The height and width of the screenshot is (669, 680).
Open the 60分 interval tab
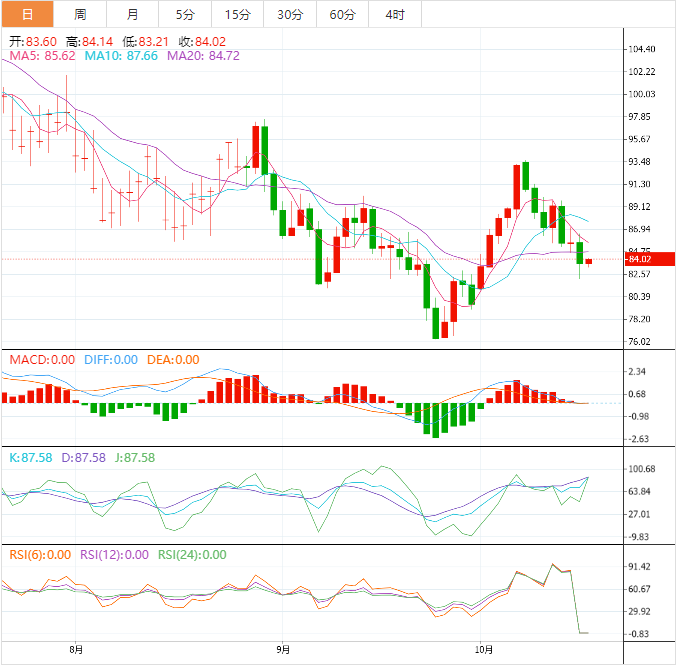pos(342,14)
